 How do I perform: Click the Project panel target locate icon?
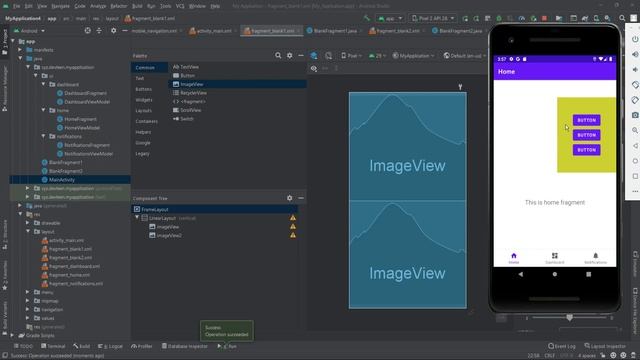tap(87, 31)
